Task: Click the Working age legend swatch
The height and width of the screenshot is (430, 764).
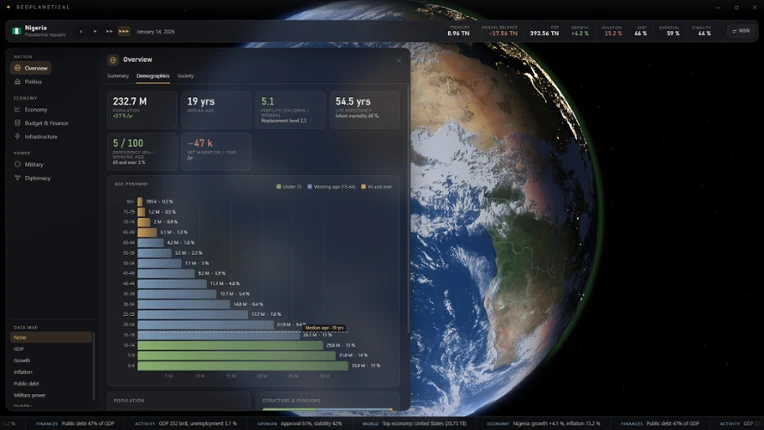Action: (310, 187)
